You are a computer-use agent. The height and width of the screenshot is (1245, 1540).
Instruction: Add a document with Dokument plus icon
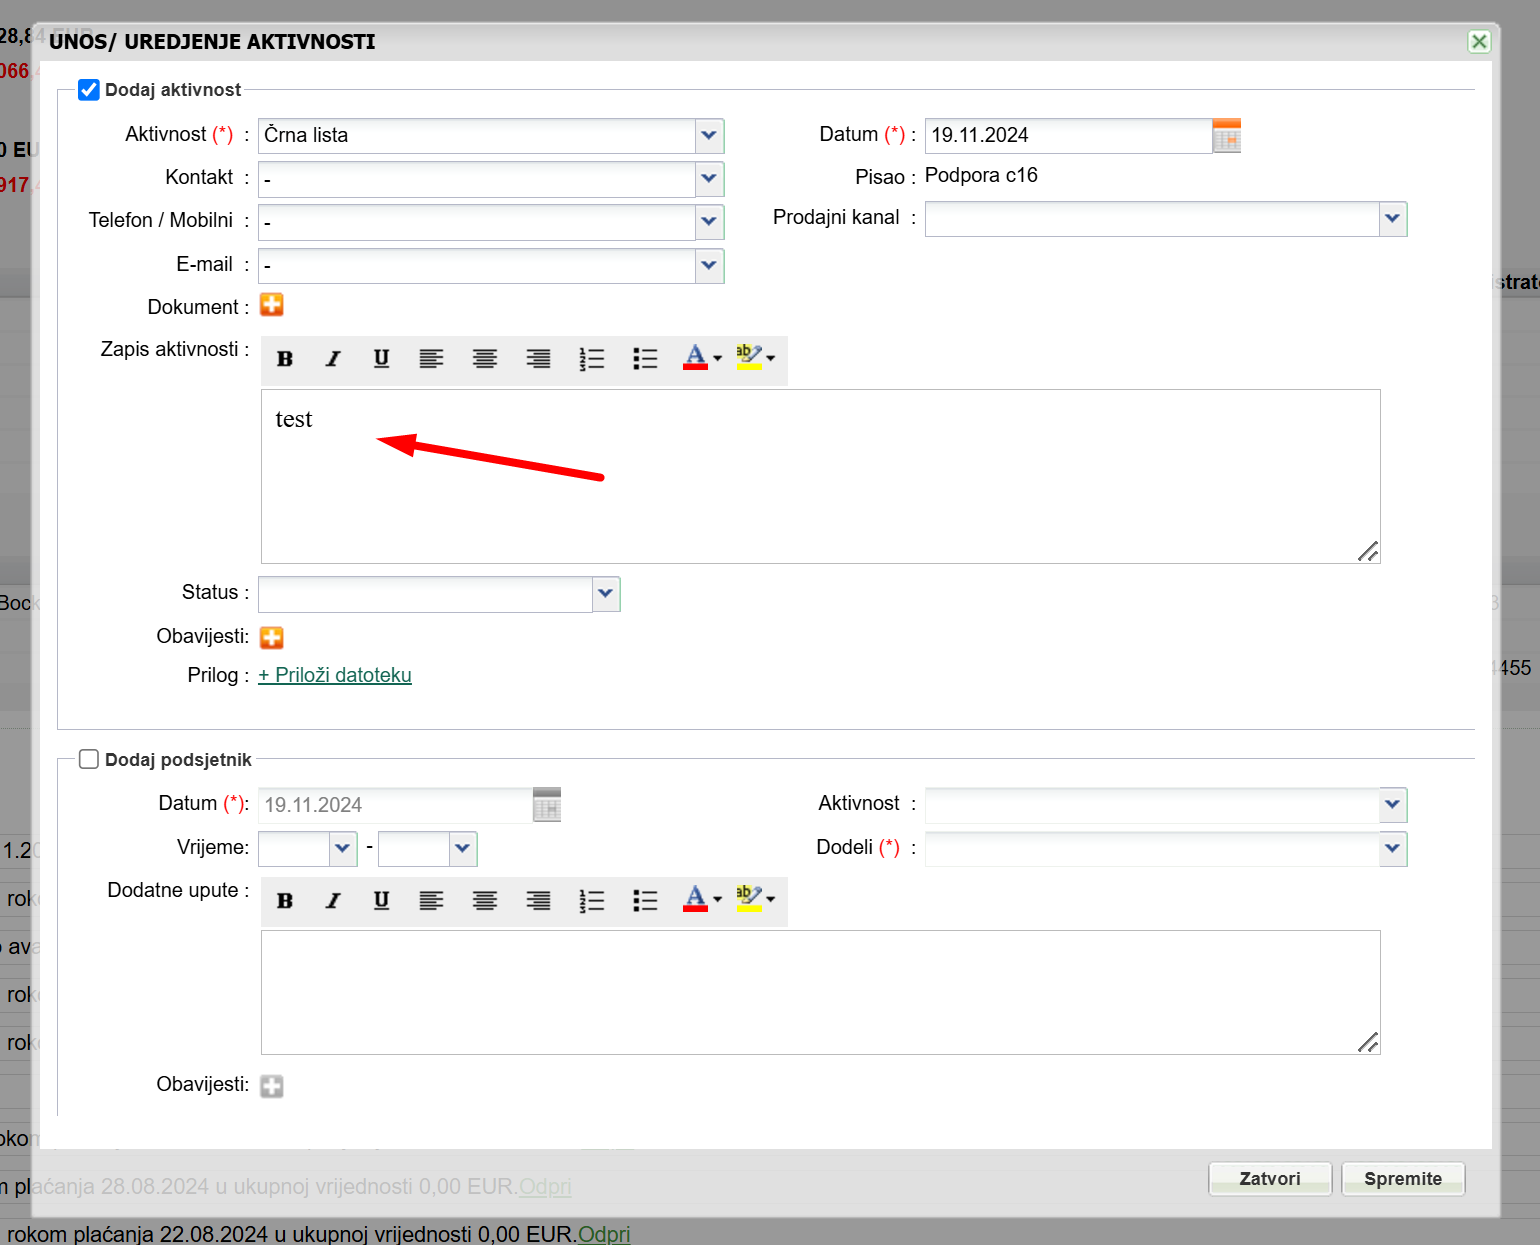(272, 305)
